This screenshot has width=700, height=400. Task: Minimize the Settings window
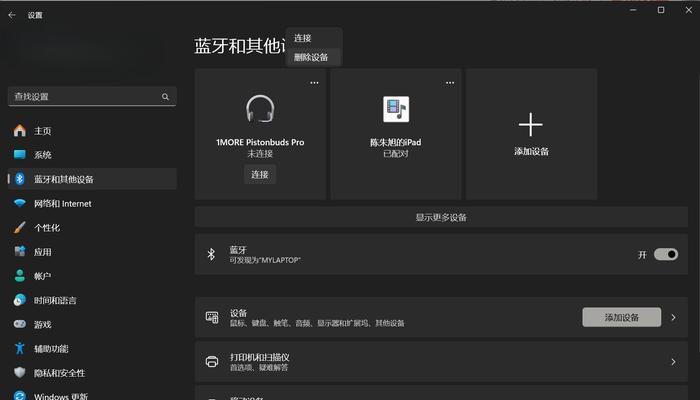pos(633,10)
